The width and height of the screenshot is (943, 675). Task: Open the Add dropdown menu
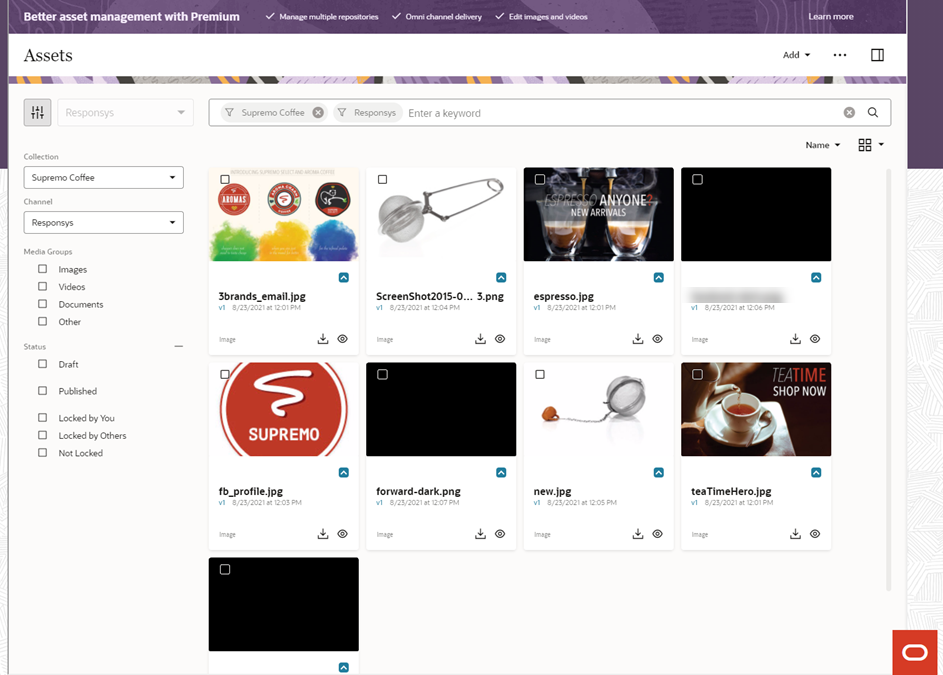pyautogui.click(x=796, y=55)
